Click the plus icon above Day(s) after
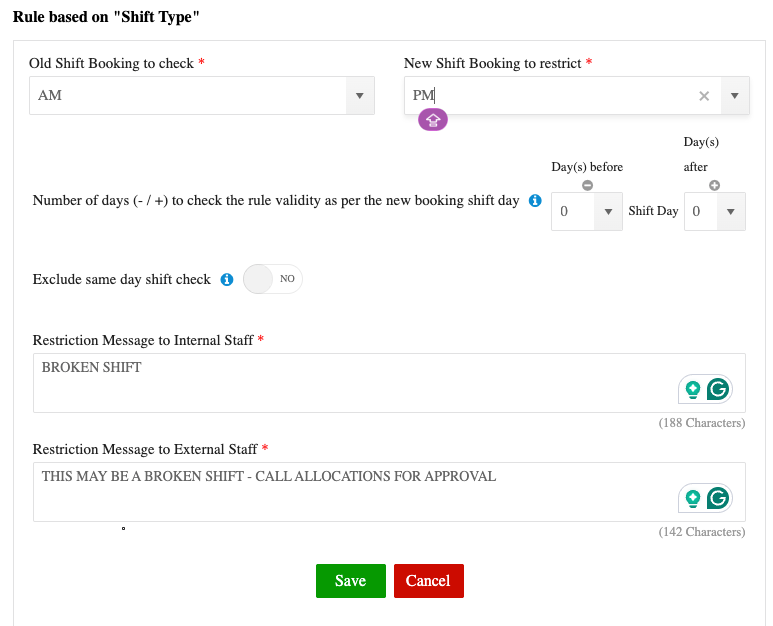Viewport: 773px width, 626px height. tap(714, 185)
